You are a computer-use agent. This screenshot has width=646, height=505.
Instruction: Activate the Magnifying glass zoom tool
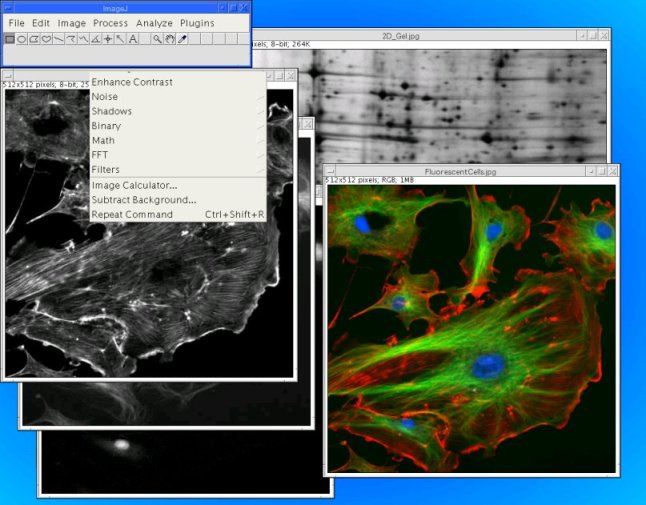pyautogui.click(x=157, y=39)
